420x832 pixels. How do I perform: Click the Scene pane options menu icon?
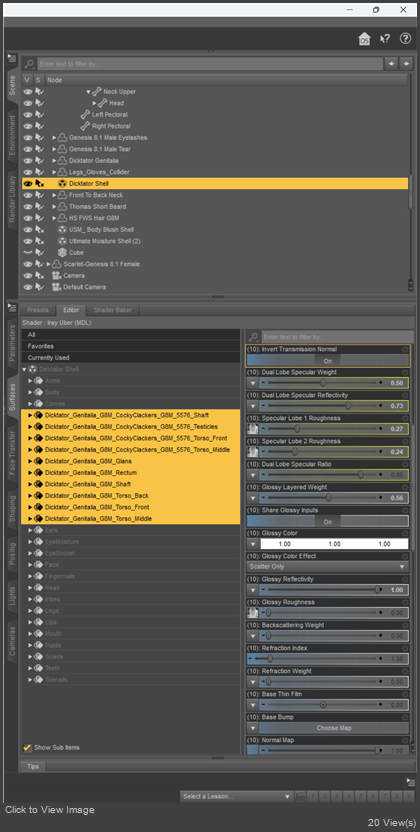tap(13, 58)
